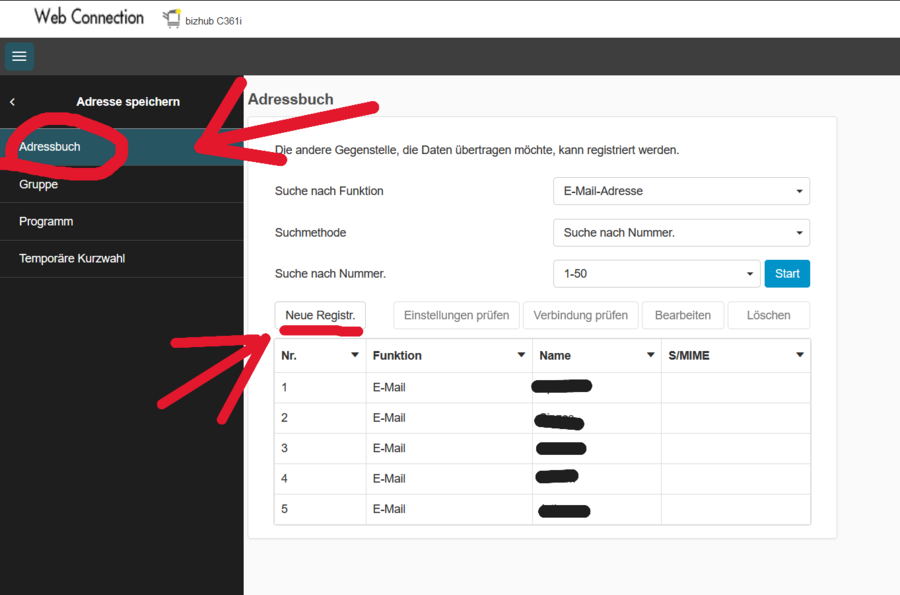The width and height of the screenshot is (900, 595).
Task: Click the back chevron beside Adresse speichern
Action: 13,102
